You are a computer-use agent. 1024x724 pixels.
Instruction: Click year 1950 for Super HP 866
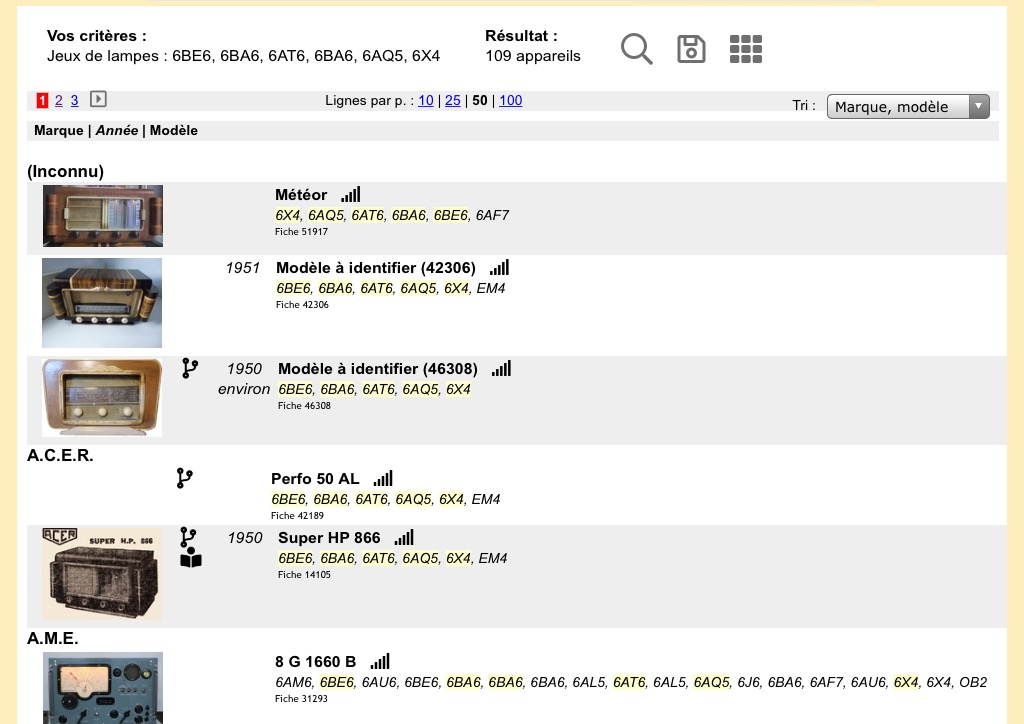pyautogui.click(x=245, y=537)
